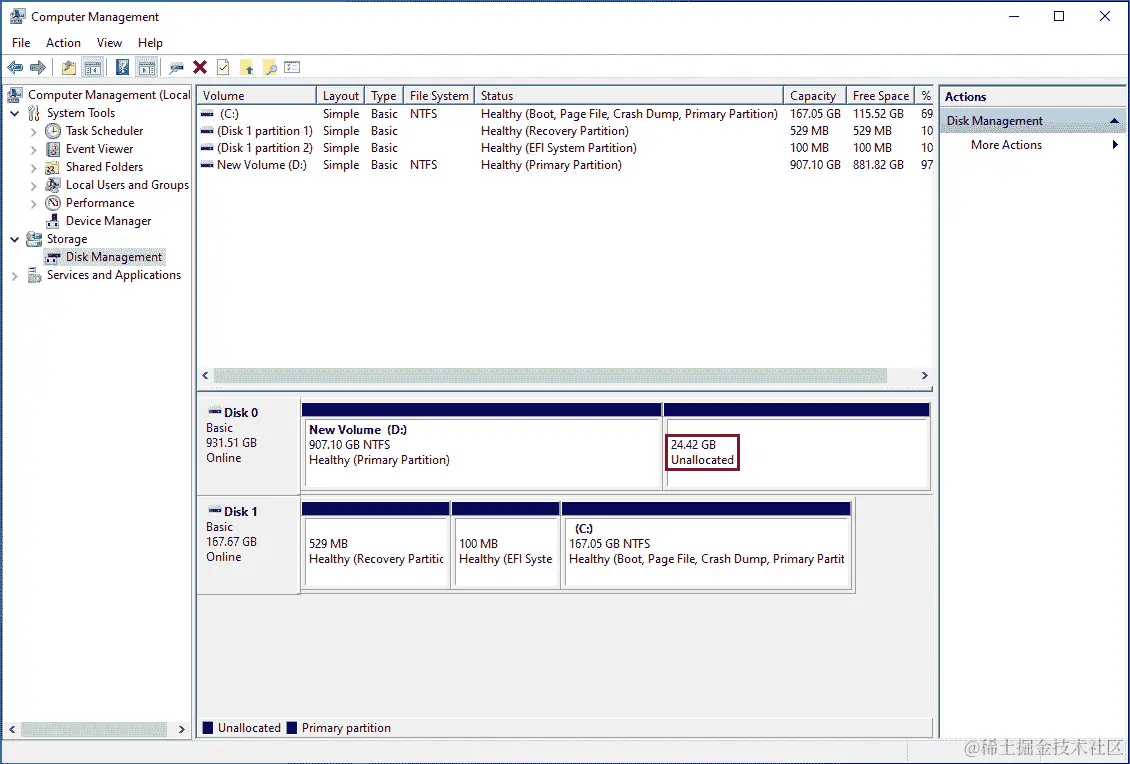Click the System Tools icon in tree
Screen dimensions: 1130x764
pos(34,113)
